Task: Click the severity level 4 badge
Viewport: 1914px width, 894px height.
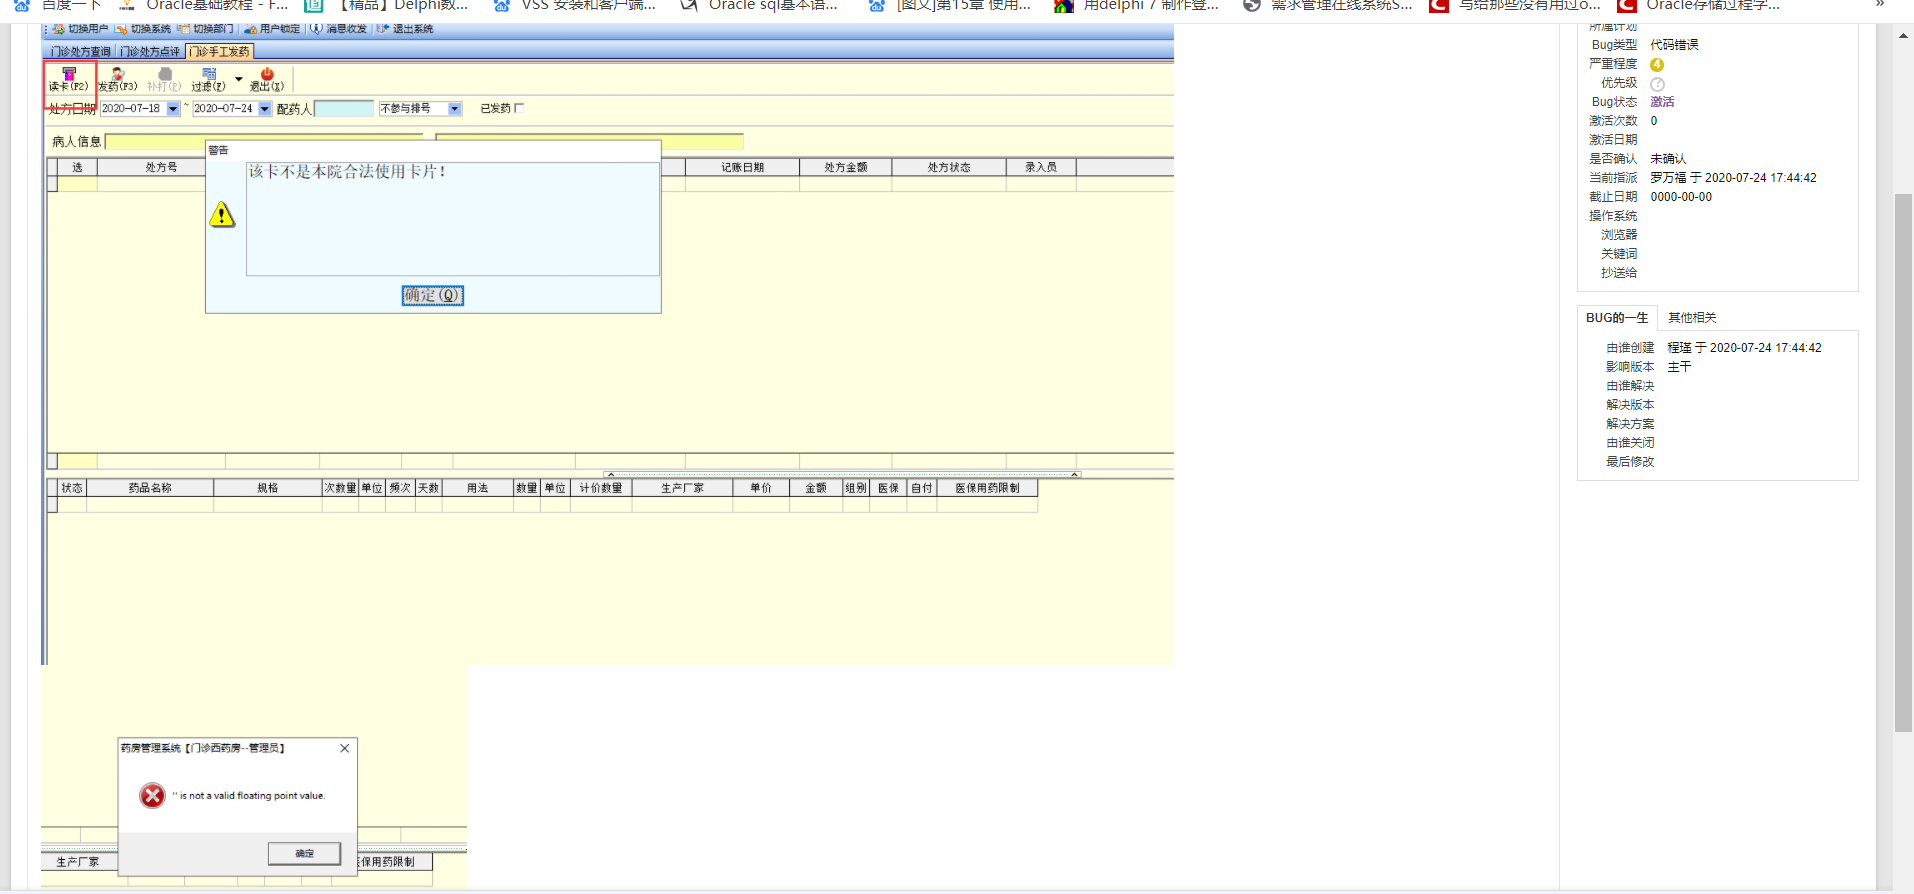Action: tap(1657, 65)
